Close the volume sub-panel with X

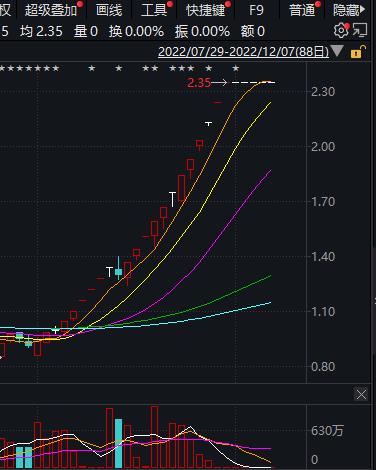click(361, 395)
